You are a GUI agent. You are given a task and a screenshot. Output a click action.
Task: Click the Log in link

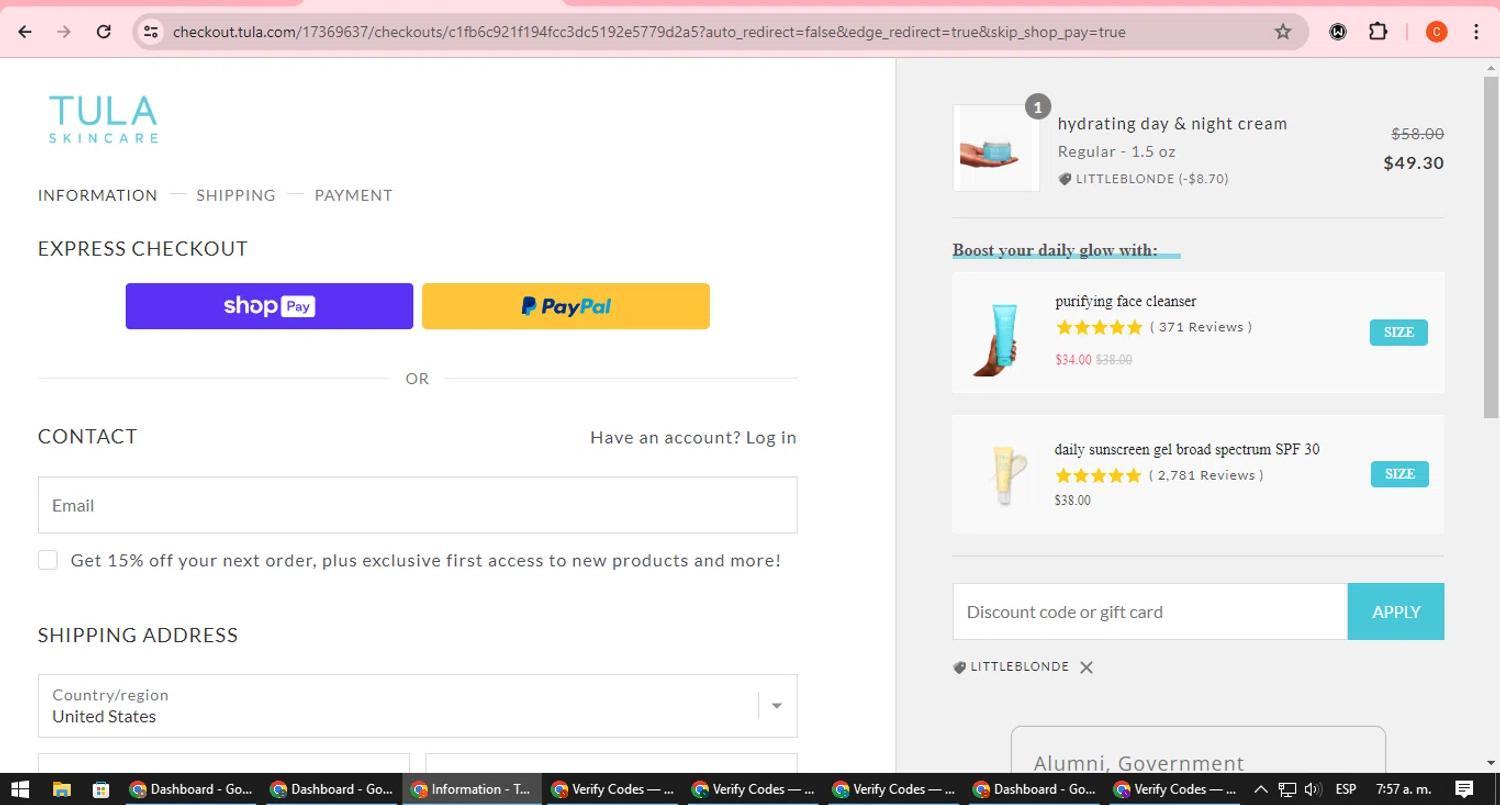pos(771,437)
